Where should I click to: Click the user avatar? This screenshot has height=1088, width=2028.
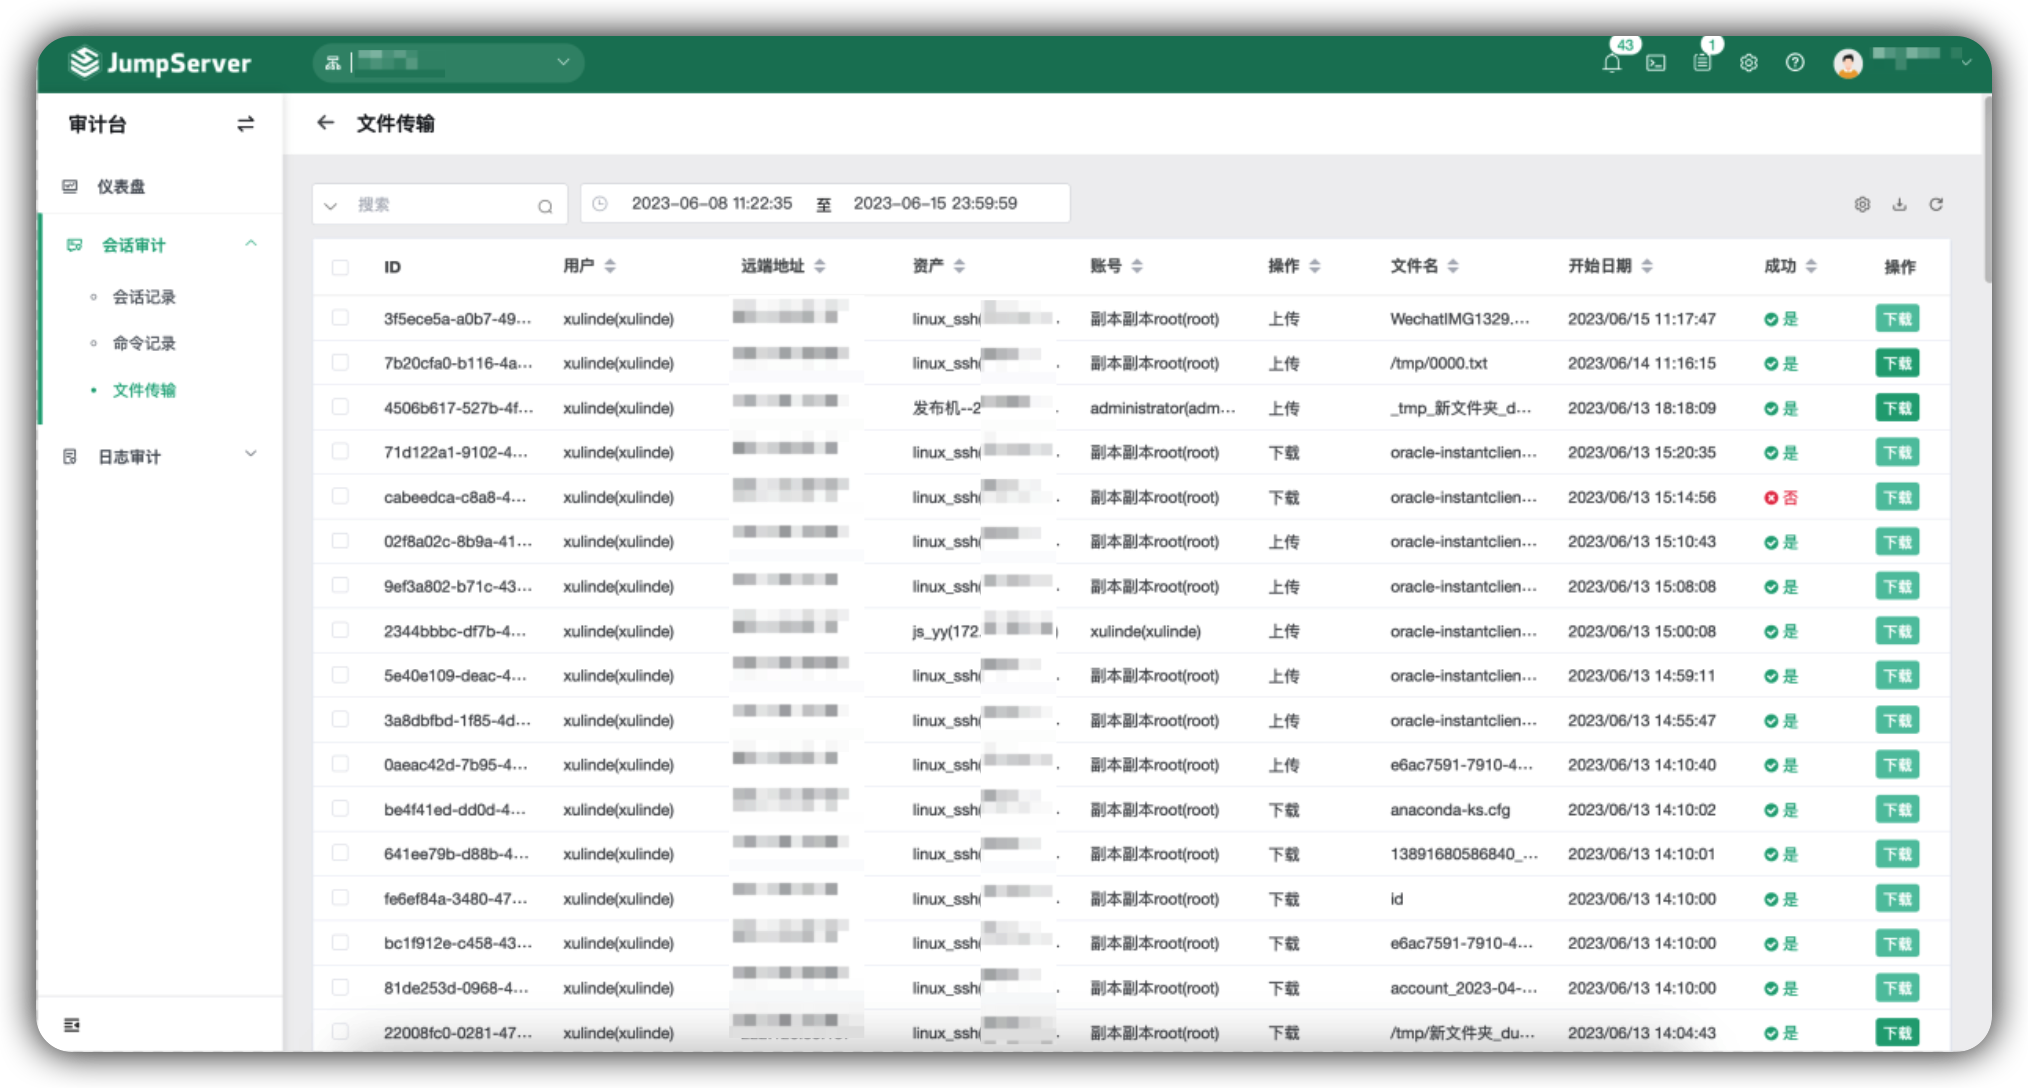[1848, 63]
